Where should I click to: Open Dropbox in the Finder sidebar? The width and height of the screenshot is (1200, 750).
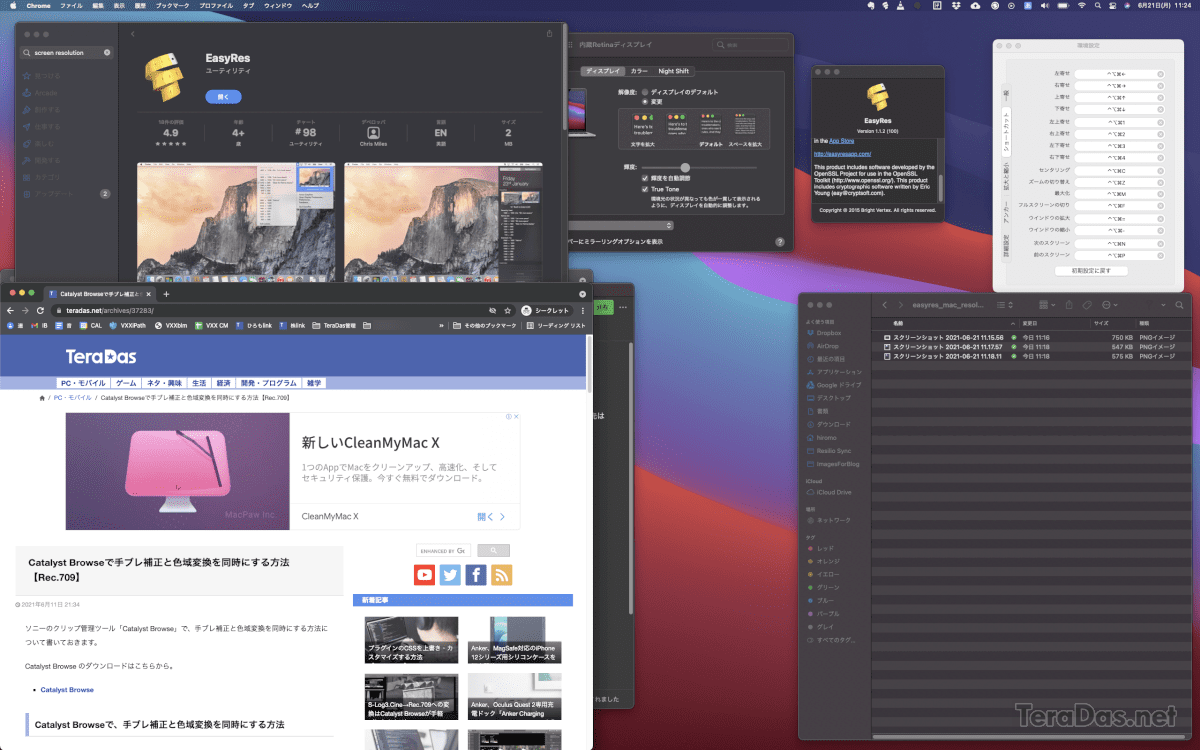(x=829, y=333)
